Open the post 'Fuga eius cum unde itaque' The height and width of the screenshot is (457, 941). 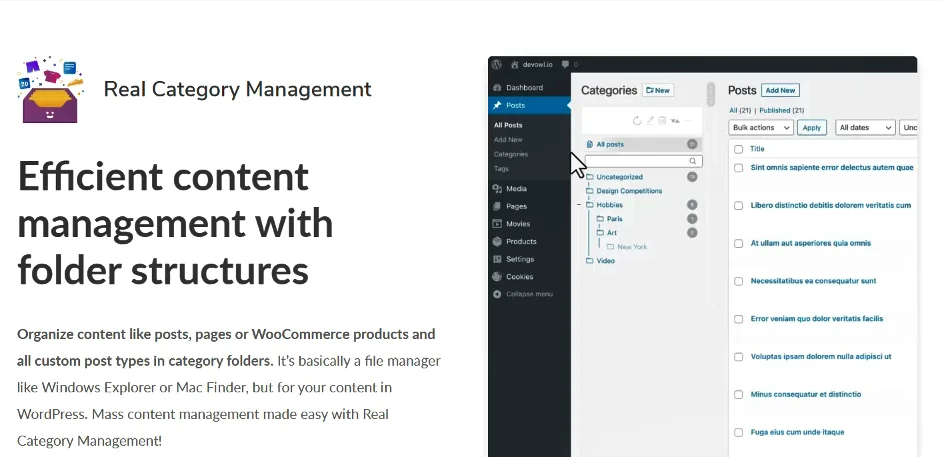(798, 432)
